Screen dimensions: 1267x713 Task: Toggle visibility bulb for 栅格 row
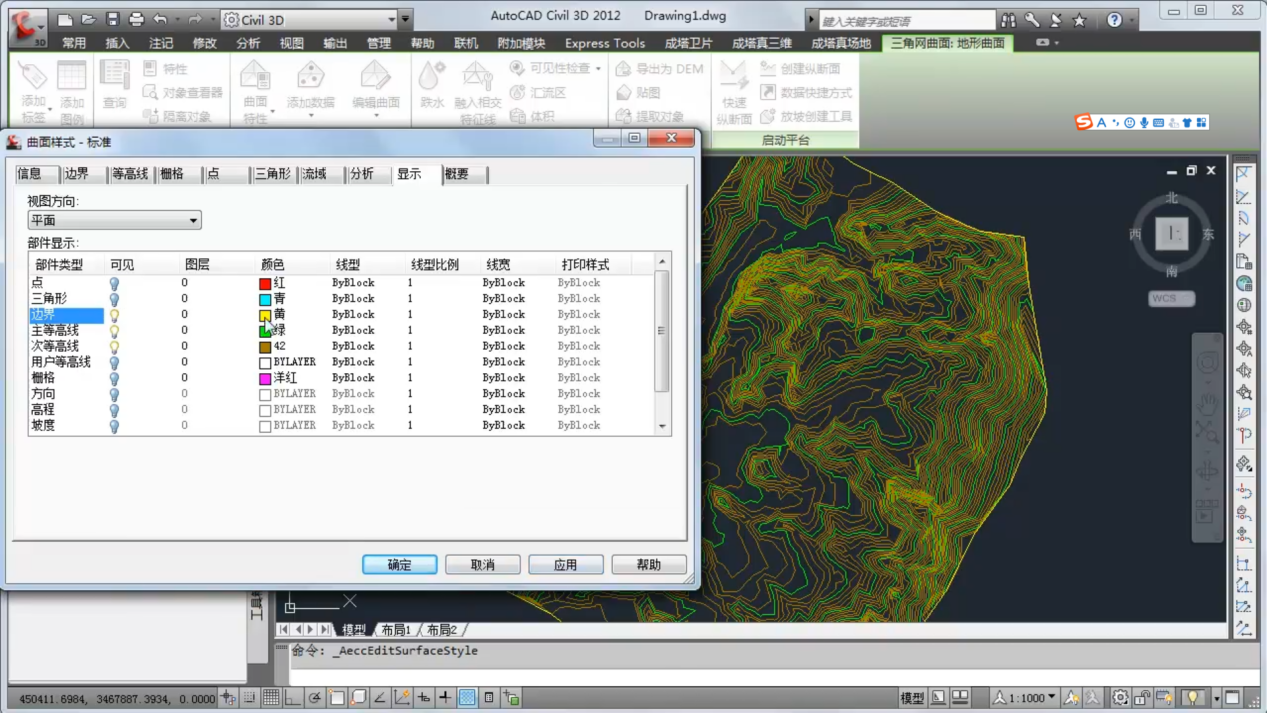point(114,379)
